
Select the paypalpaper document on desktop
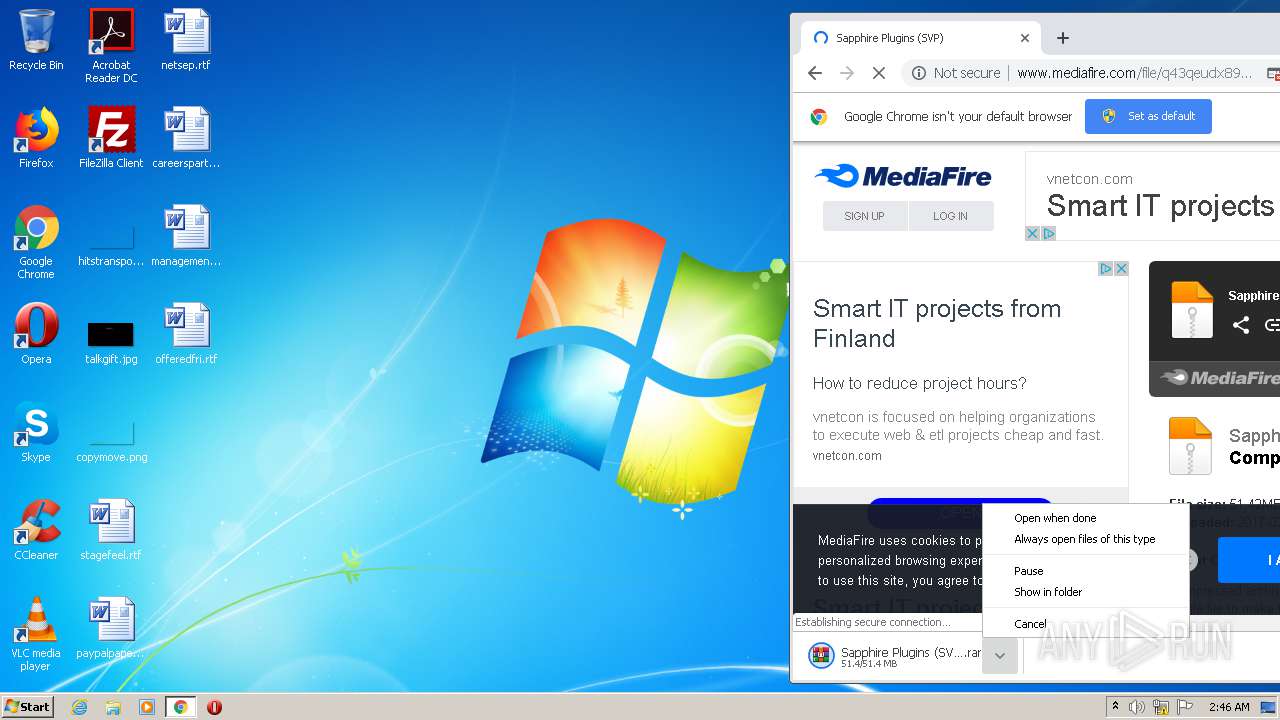click(x=111, y=628)
